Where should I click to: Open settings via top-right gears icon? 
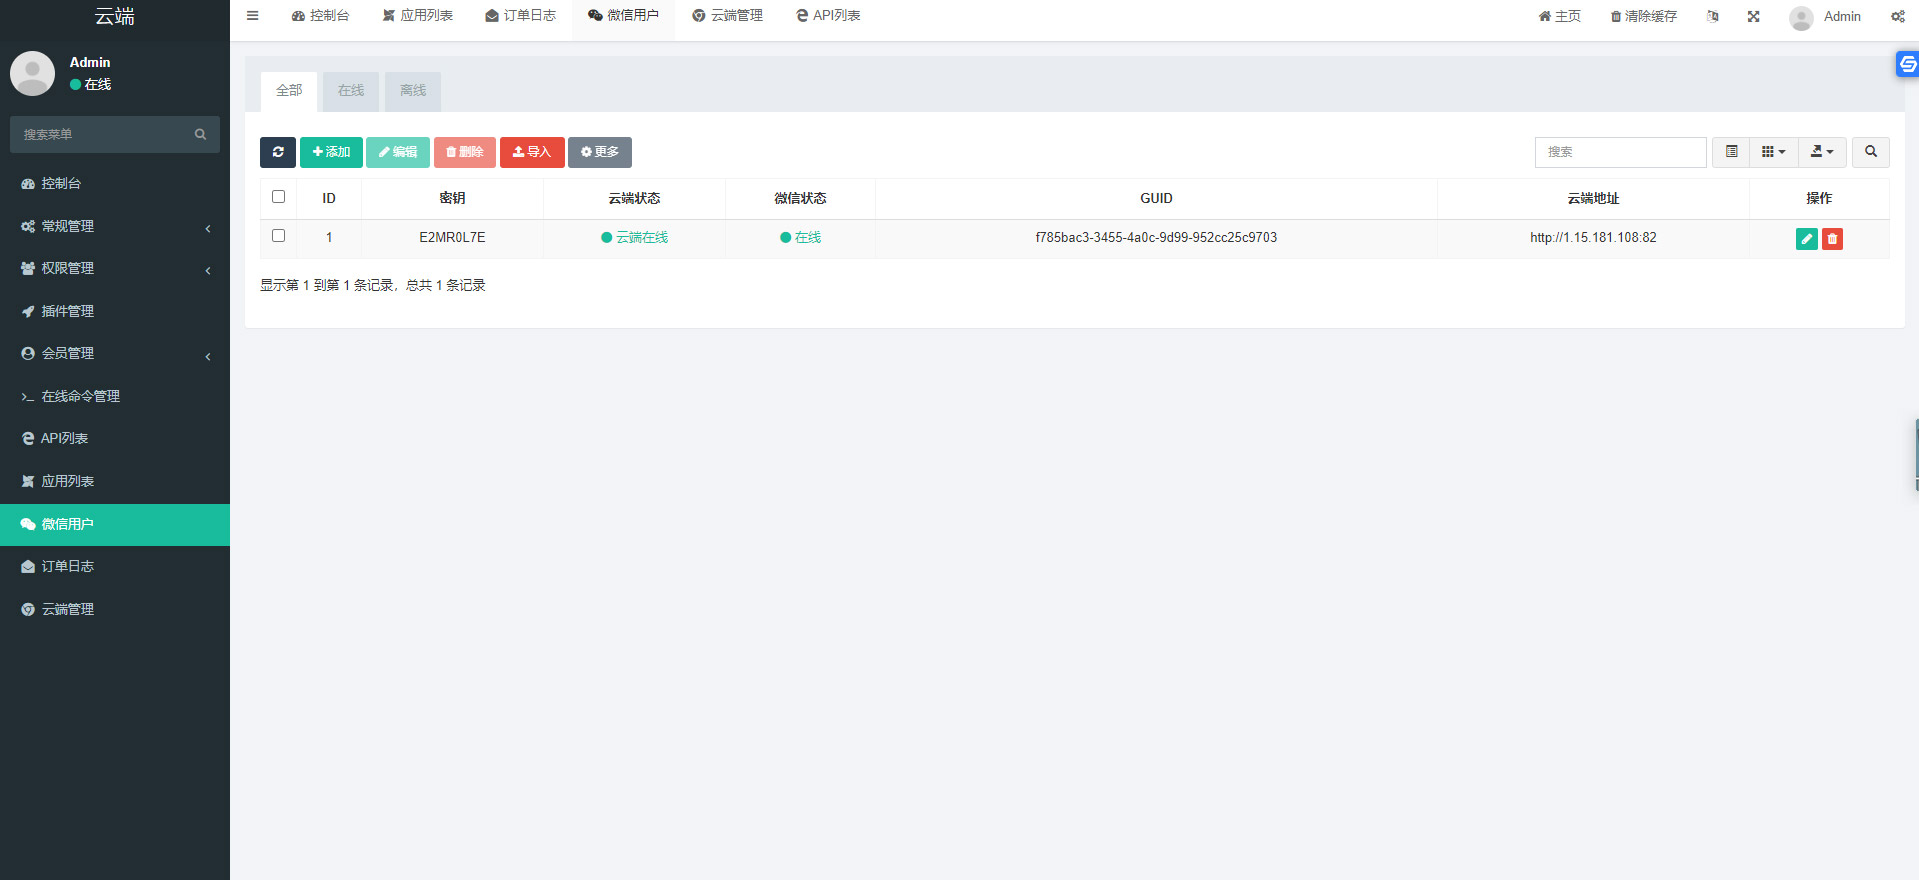click(1897, 16)
